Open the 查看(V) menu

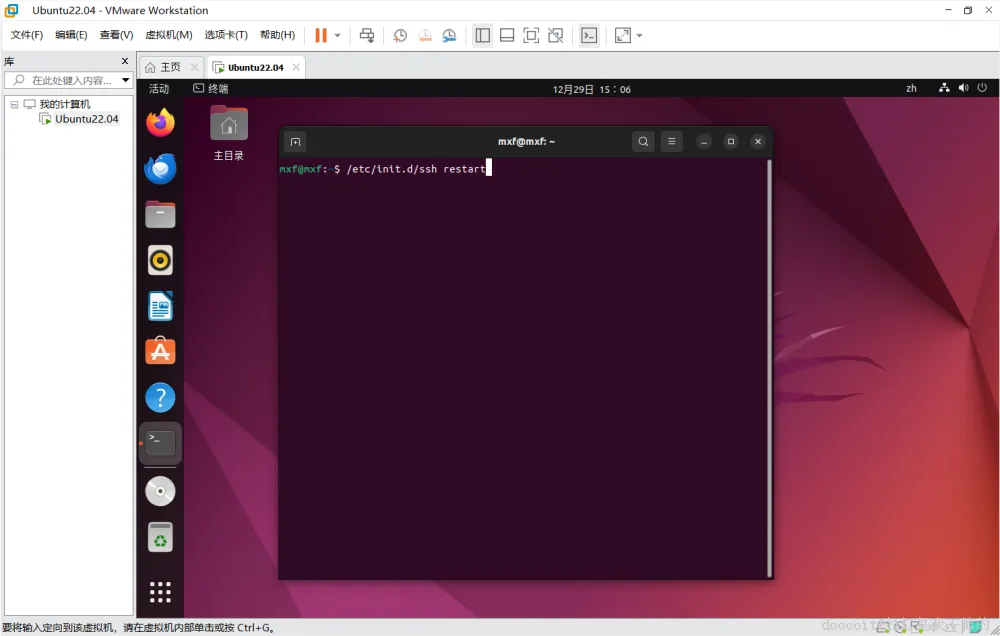pyautogui.click(x=116, y=35)
